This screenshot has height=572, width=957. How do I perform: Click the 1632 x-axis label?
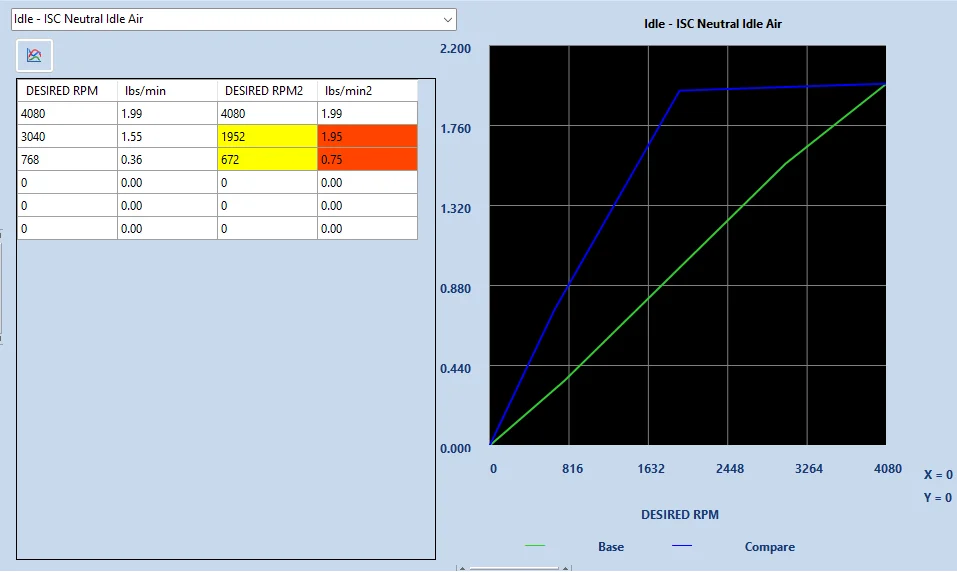[651, 469]
